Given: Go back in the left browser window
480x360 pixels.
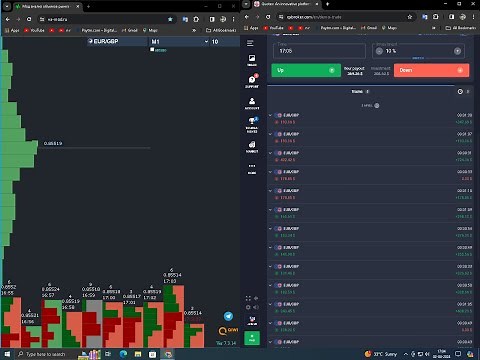Looking at the screenshot, I should [8, 19].
